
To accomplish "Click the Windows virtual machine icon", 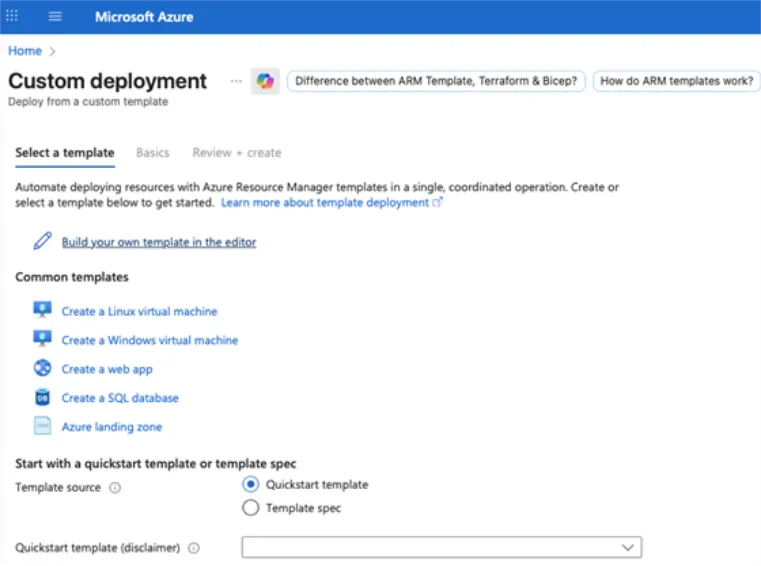I will 42,339.
